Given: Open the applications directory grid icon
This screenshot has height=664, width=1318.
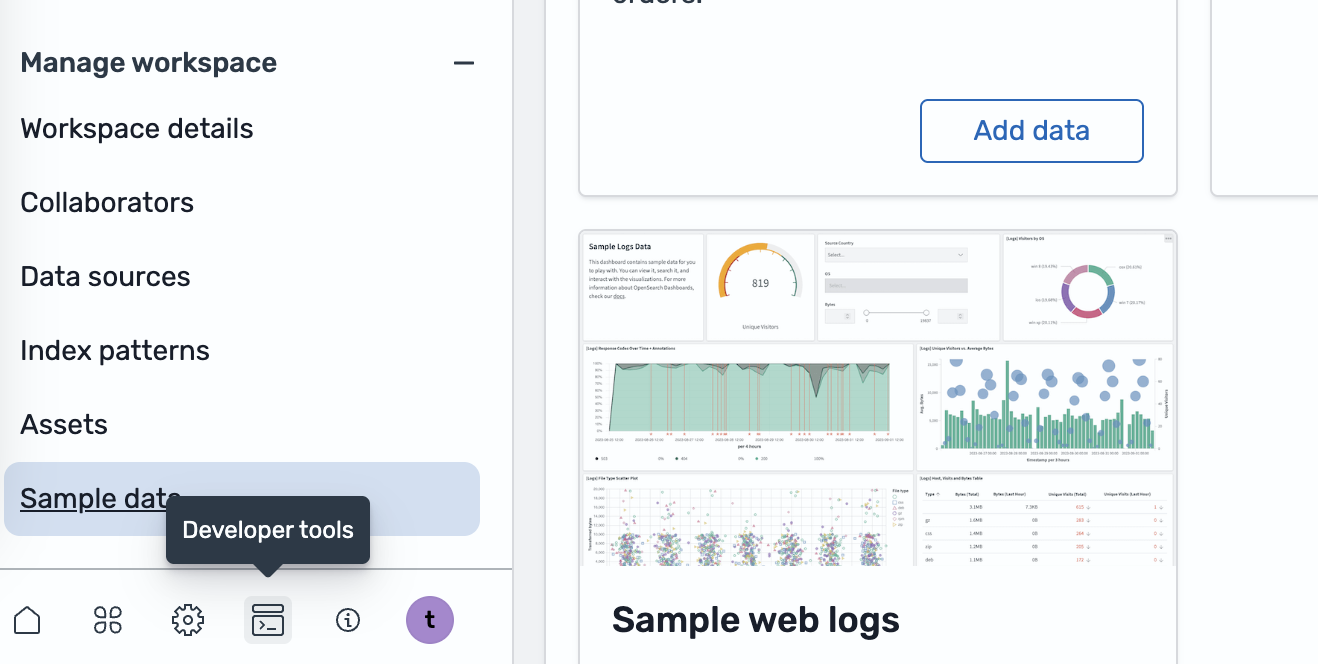Looking at the screenshot, I should [107, 620].
